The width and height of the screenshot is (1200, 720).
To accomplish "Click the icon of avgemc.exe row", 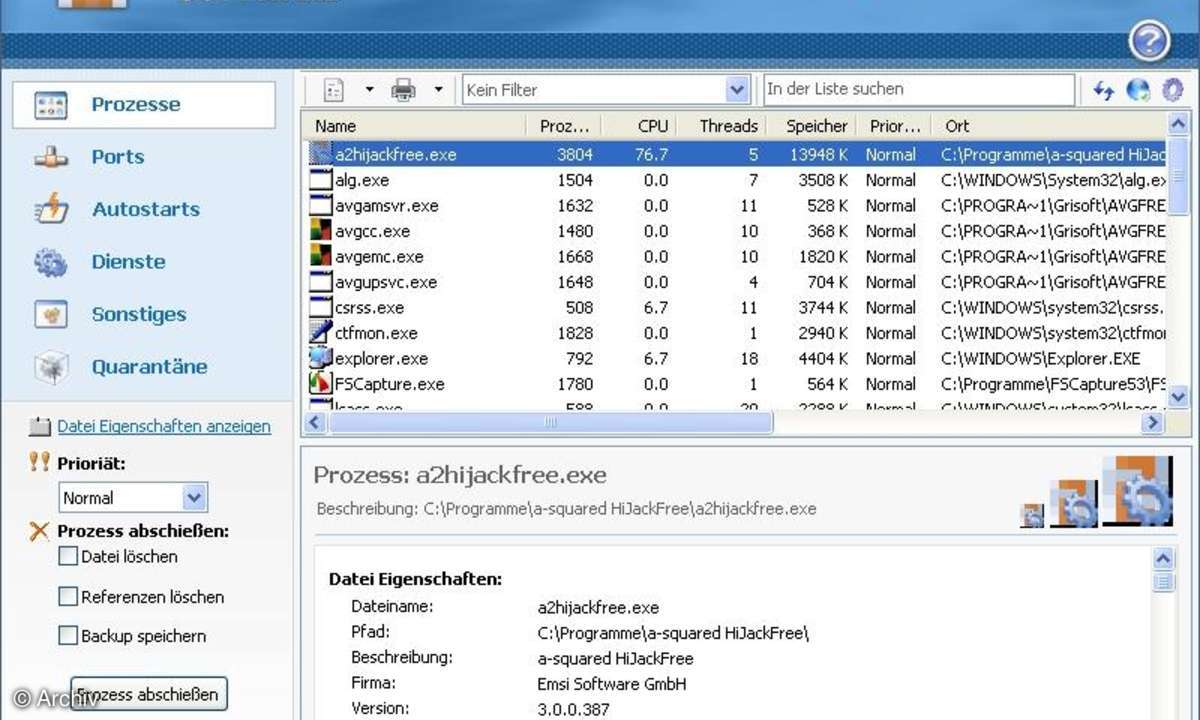I will tap(320, 257).
